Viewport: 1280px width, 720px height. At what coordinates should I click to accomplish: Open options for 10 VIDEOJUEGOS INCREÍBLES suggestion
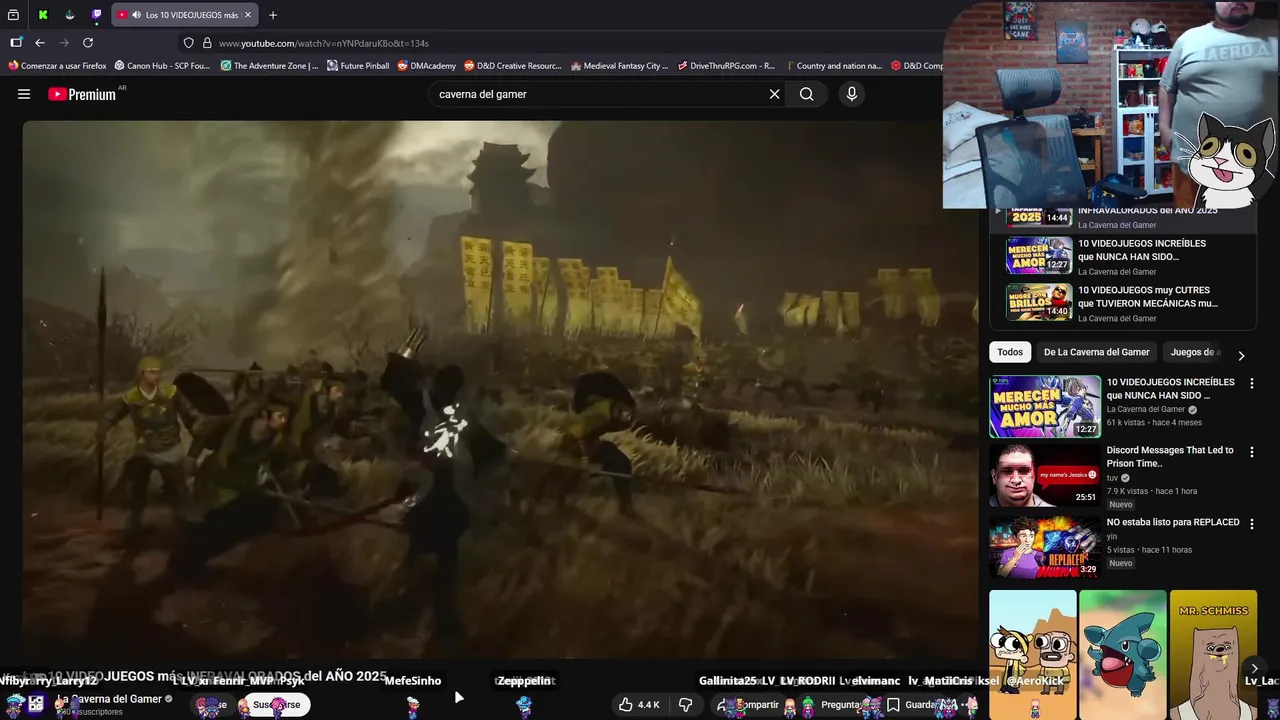point(1251,384)
